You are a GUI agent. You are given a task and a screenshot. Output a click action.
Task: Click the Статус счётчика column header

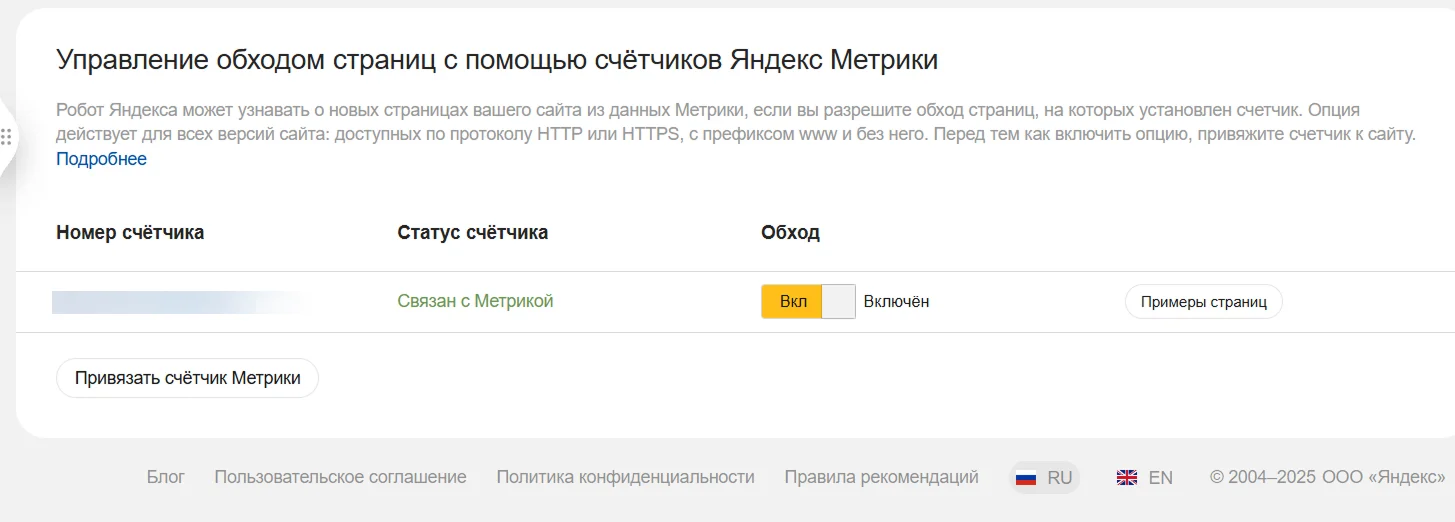point(472,233)
